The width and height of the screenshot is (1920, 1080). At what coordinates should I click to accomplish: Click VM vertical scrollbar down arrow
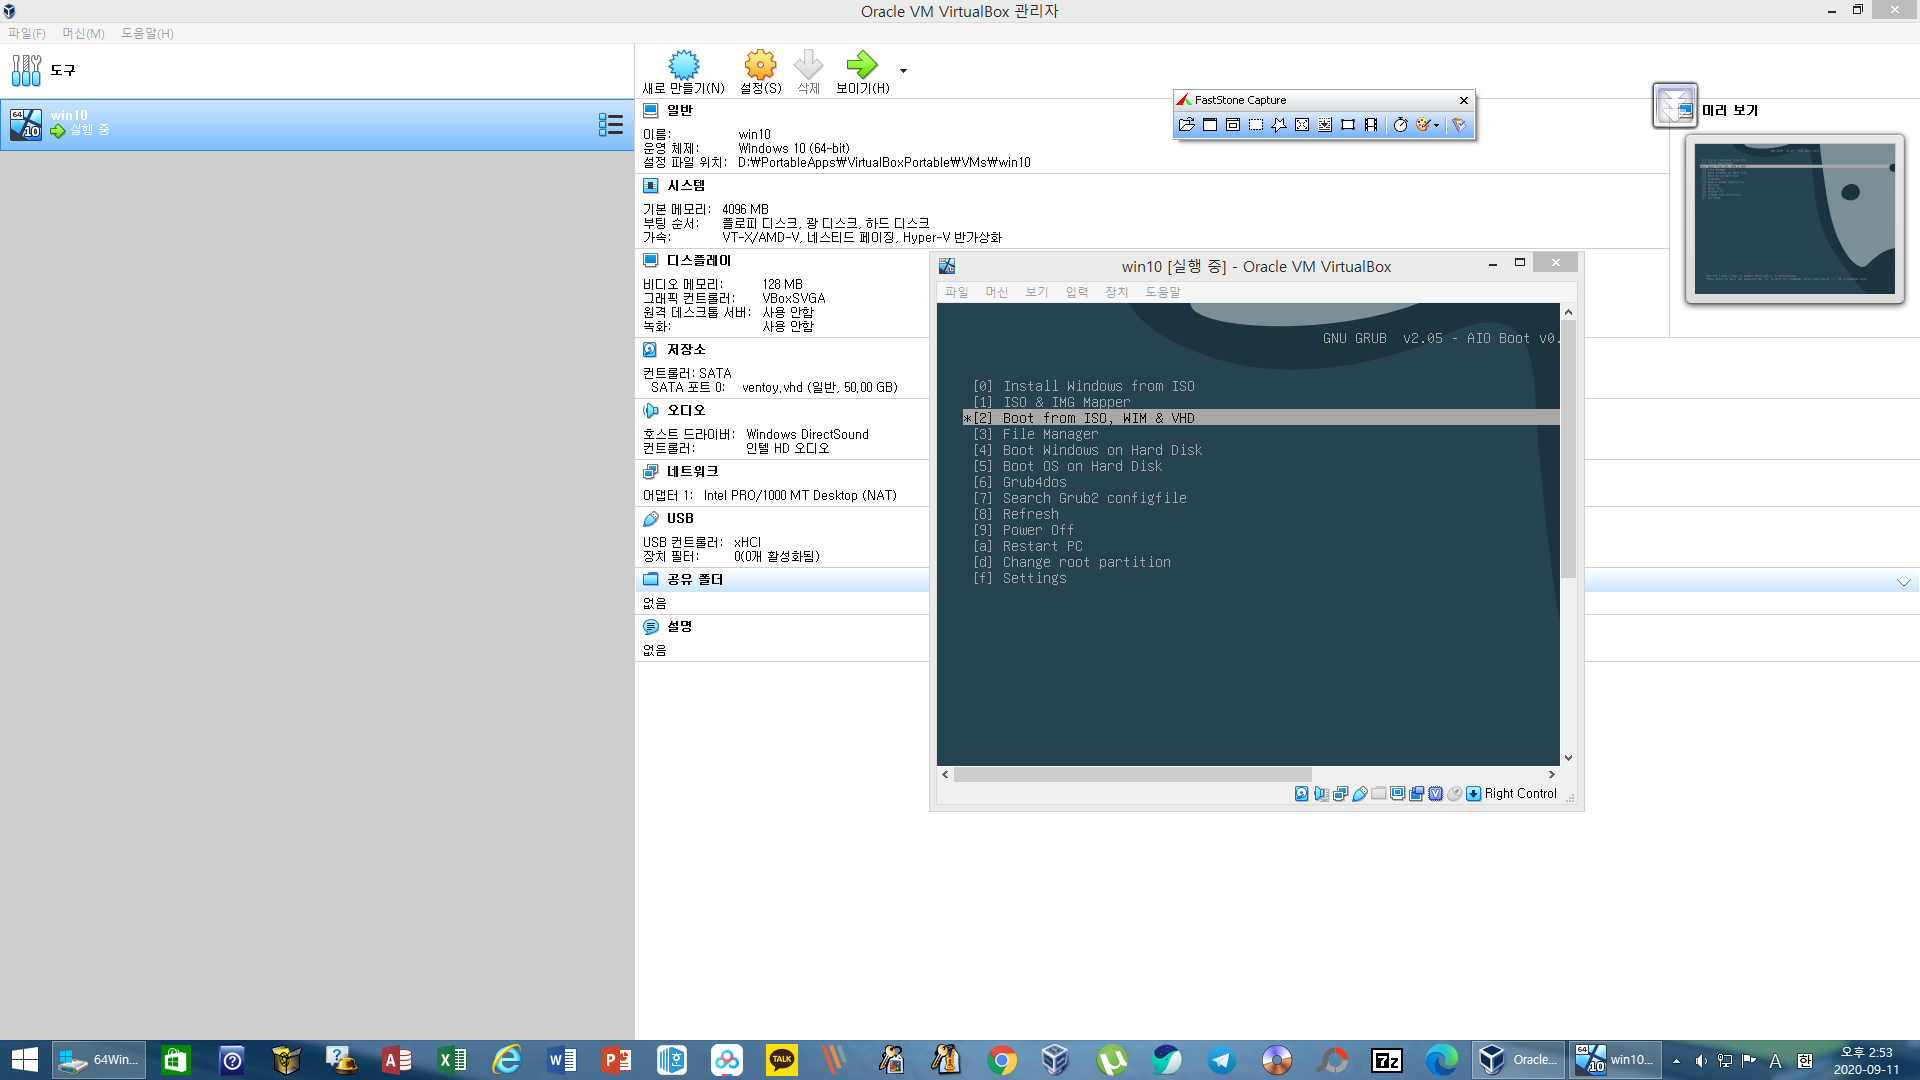coord(1568,758)
